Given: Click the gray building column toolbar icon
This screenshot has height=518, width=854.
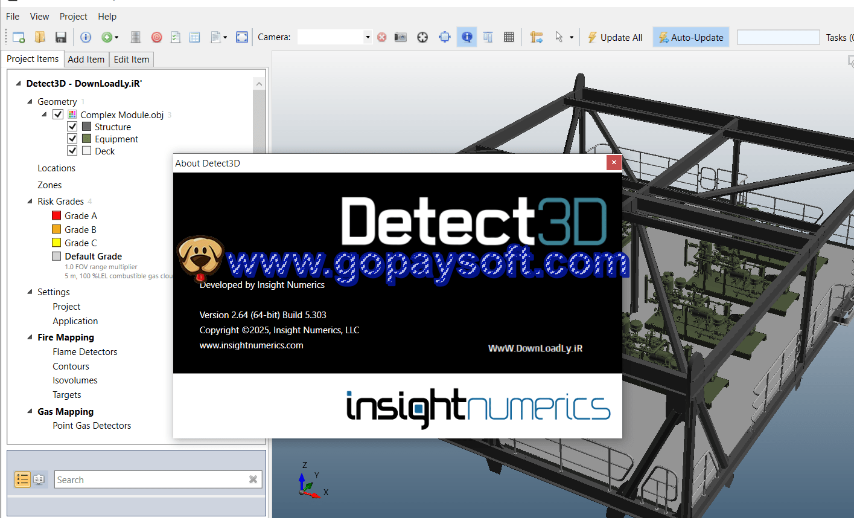Looking at the screenshot, I should [136, 37].
